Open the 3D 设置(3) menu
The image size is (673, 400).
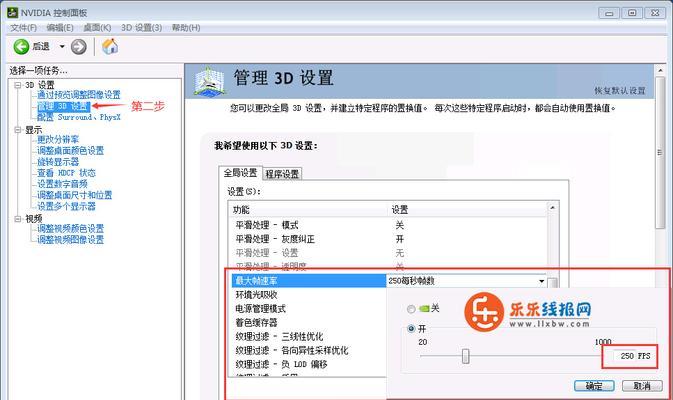141,27
